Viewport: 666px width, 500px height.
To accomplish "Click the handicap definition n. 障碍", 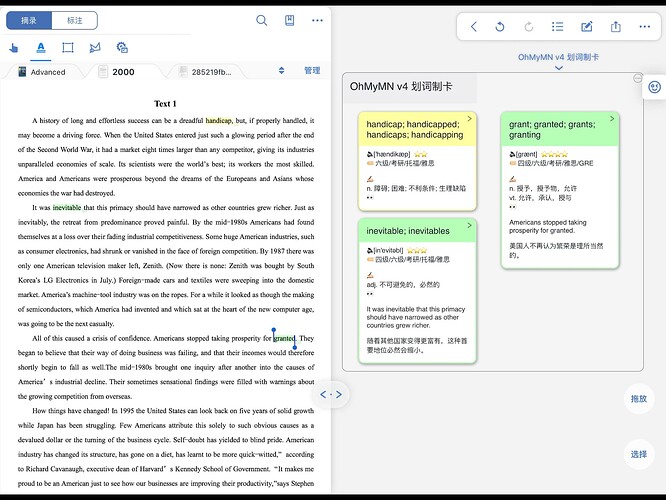I will click(x=416, y=188).
